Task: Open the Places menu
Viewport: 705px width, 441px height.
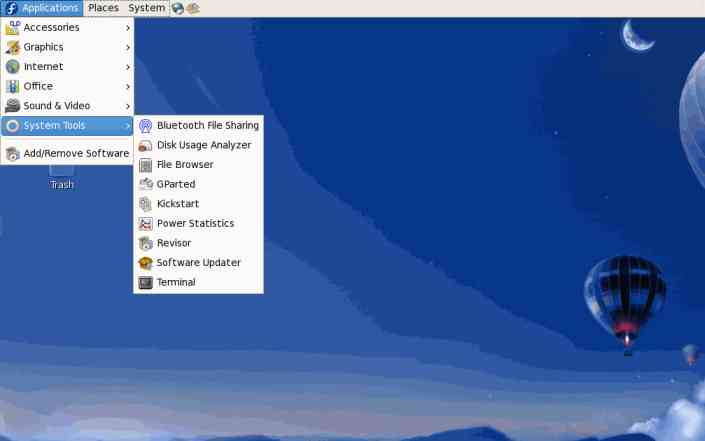Action: pos(103,8)
